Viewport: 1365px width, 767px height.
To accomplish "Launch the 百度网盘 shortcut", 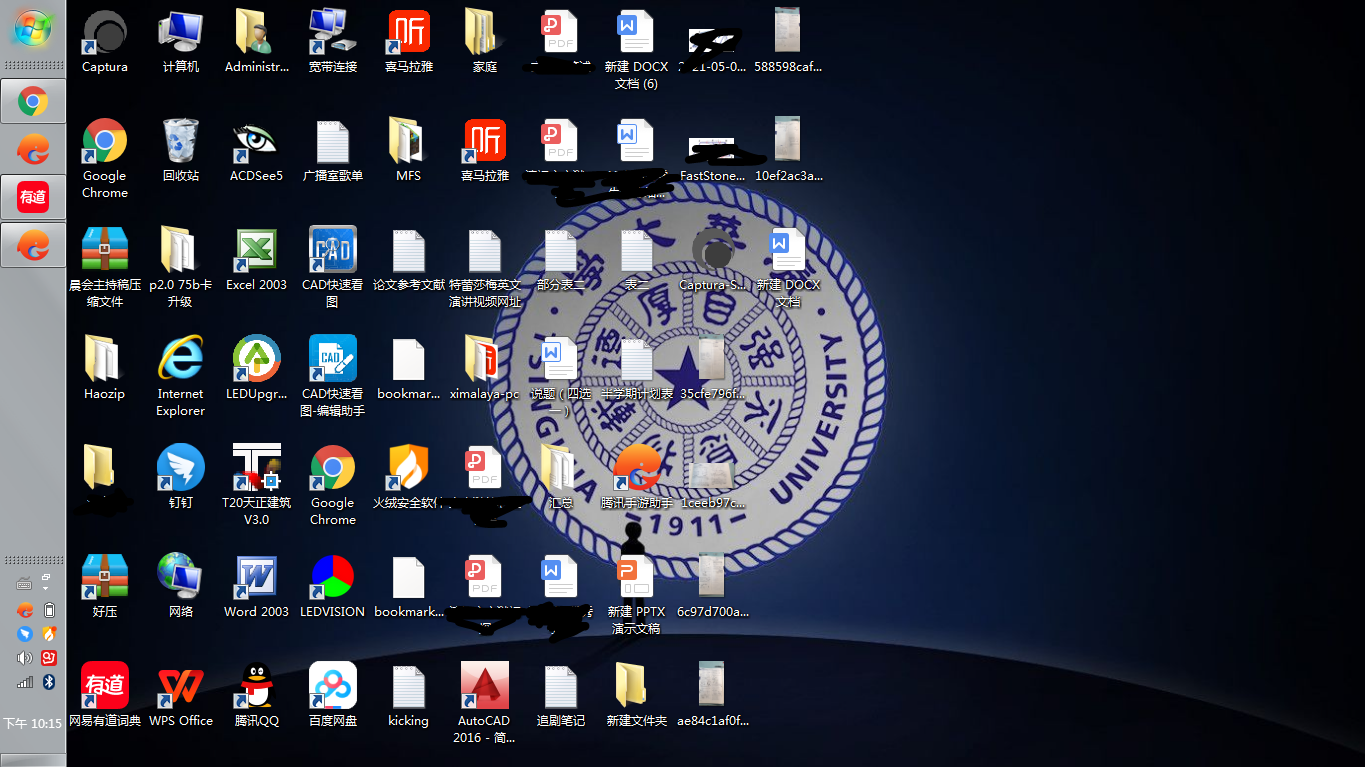I will (333, 696).
